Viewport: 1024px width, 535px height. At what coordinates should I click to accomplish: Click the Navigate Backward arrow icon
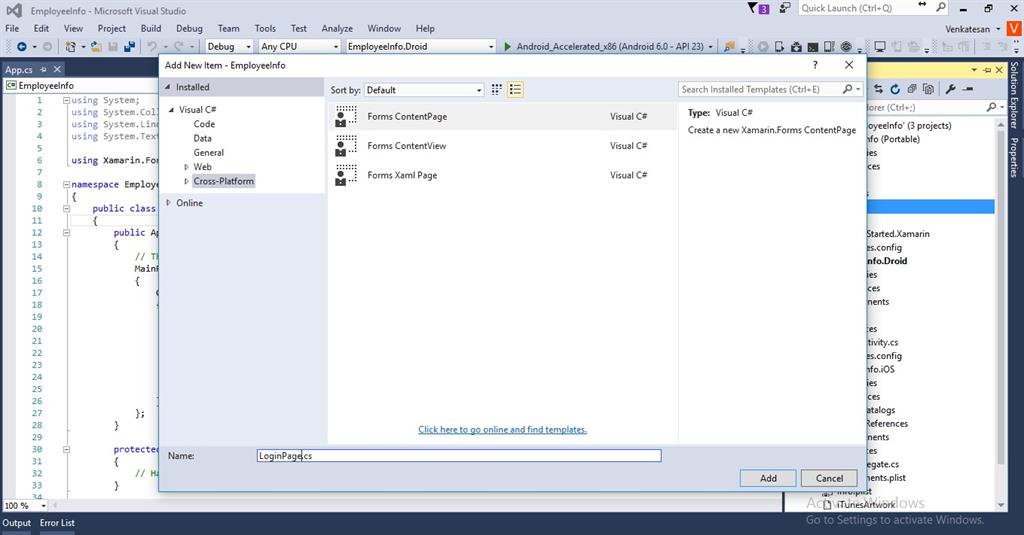(x=22, y=46)
